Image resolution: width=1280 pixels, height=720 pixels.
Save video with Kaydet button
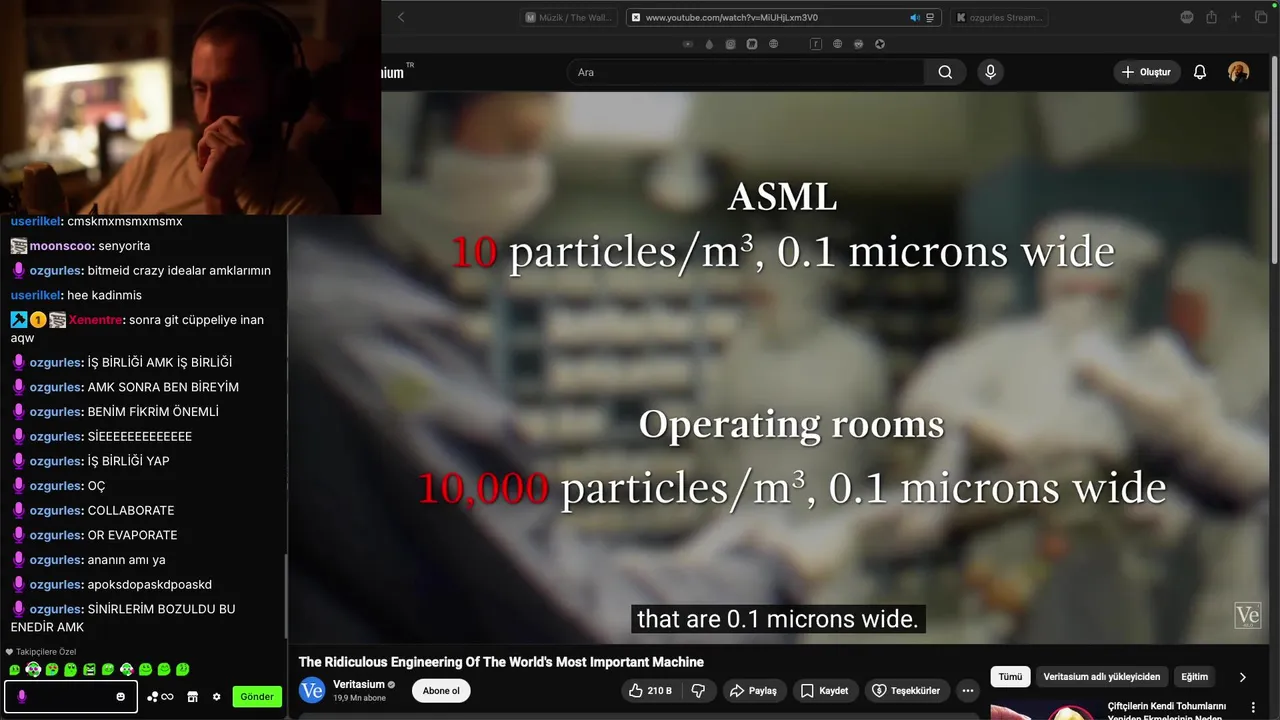tap(825, 691)
